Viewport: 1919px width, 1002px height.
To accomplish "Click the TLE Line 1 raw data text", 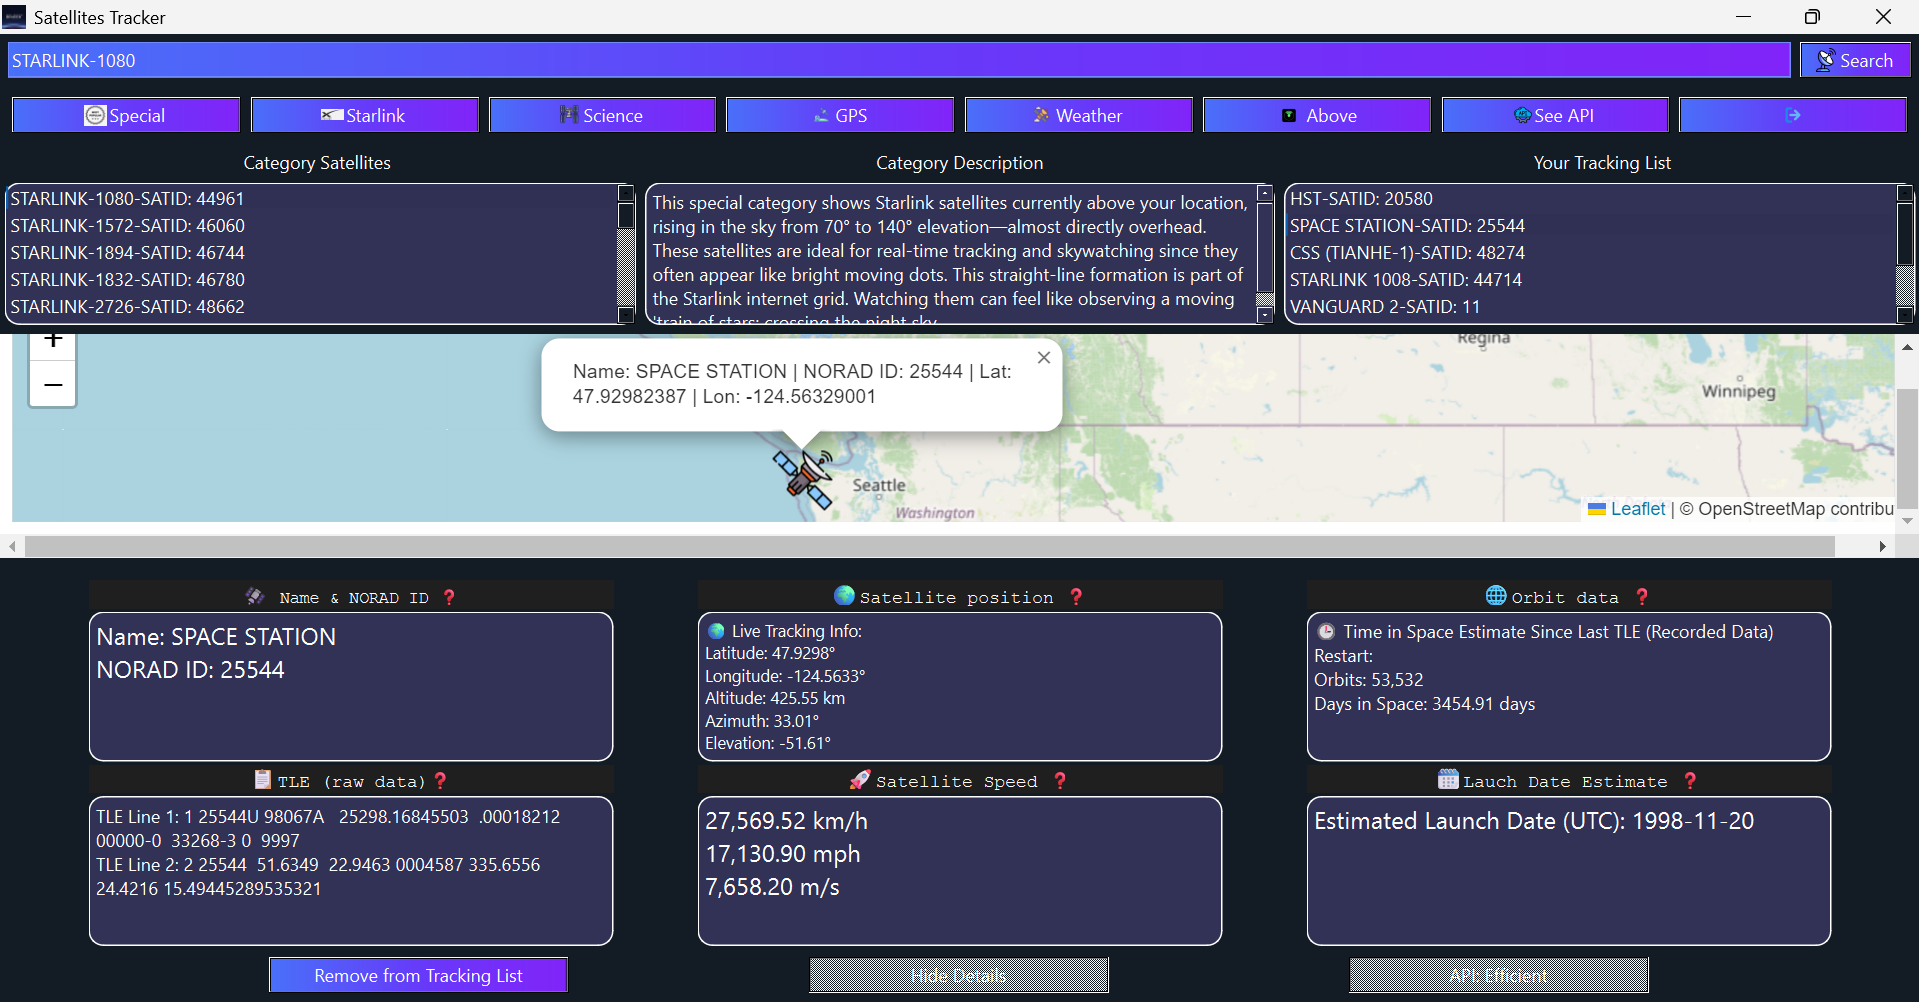I will (x=328, y=829).
